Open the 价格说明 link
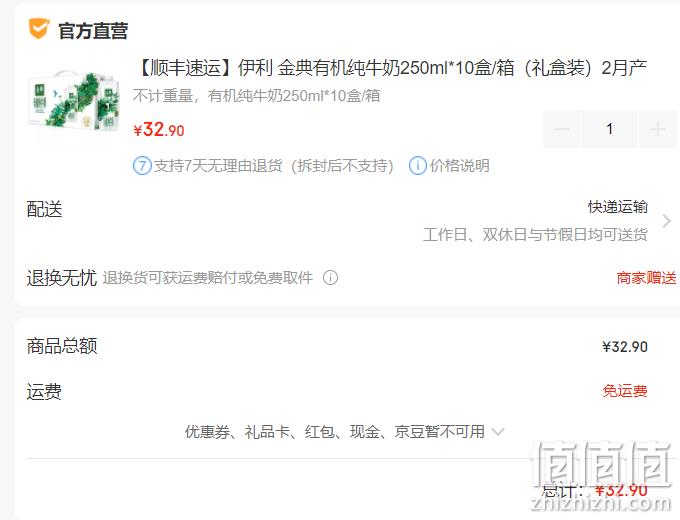The width and height of the screenshot is (680, 520). [x=460, y=166]
